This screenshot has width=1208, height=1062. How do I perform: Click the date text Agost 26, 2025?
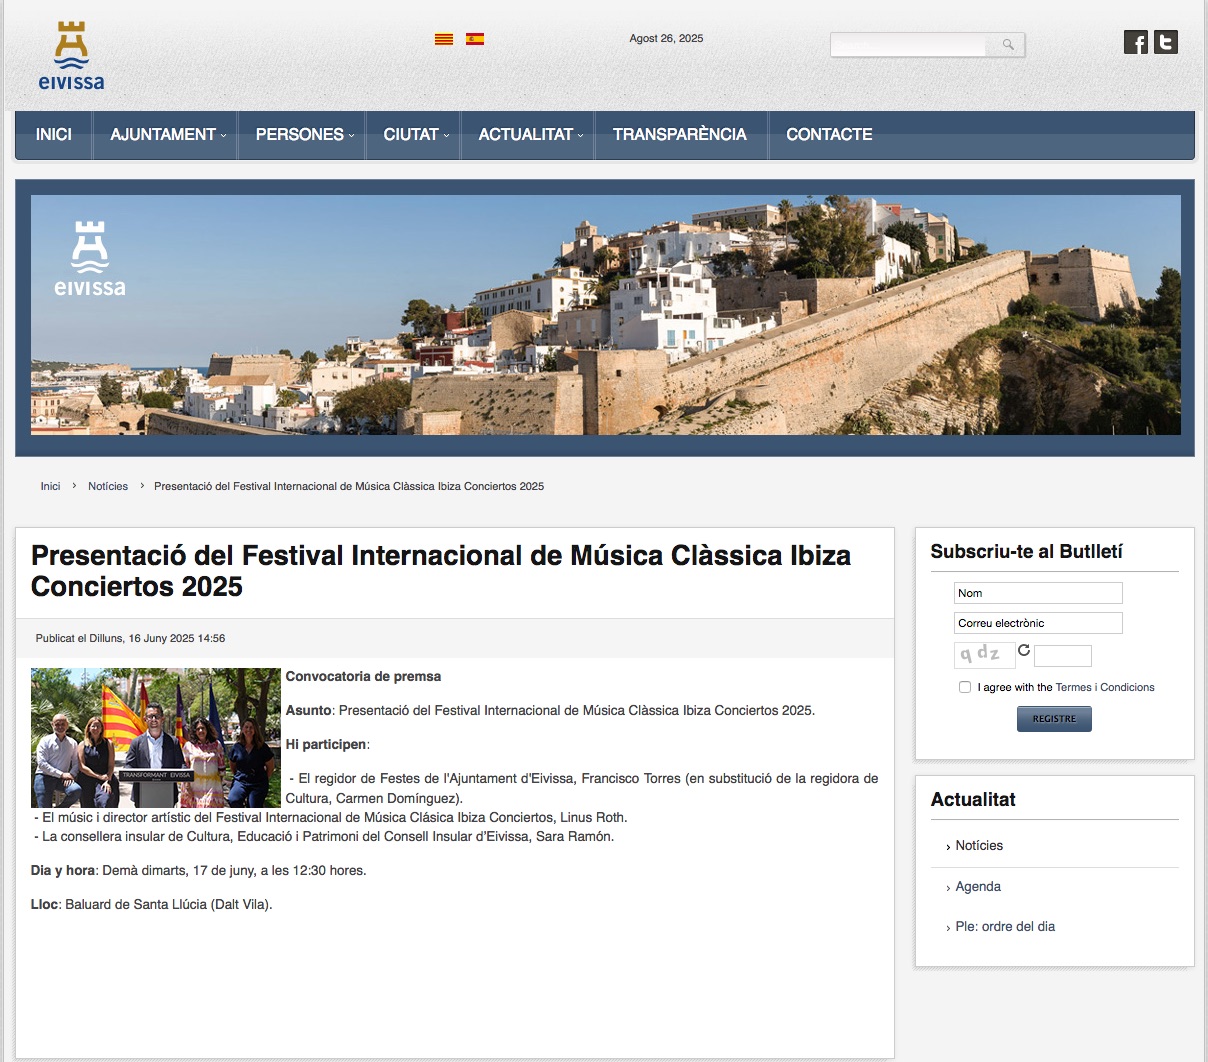coord(666,38)
